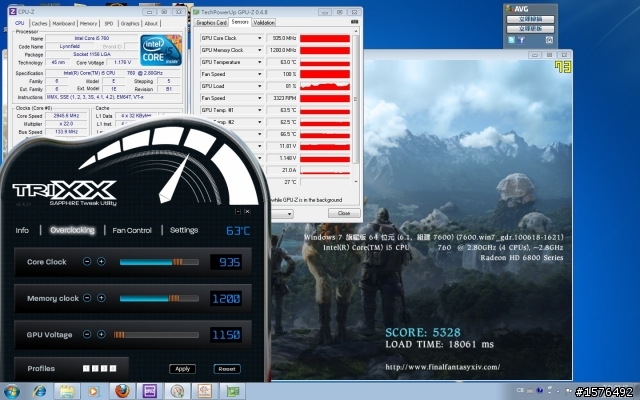The image size is (640, 400).
Task: Apply the TRIXX overclock settings
Action: [x=182, y=369]
